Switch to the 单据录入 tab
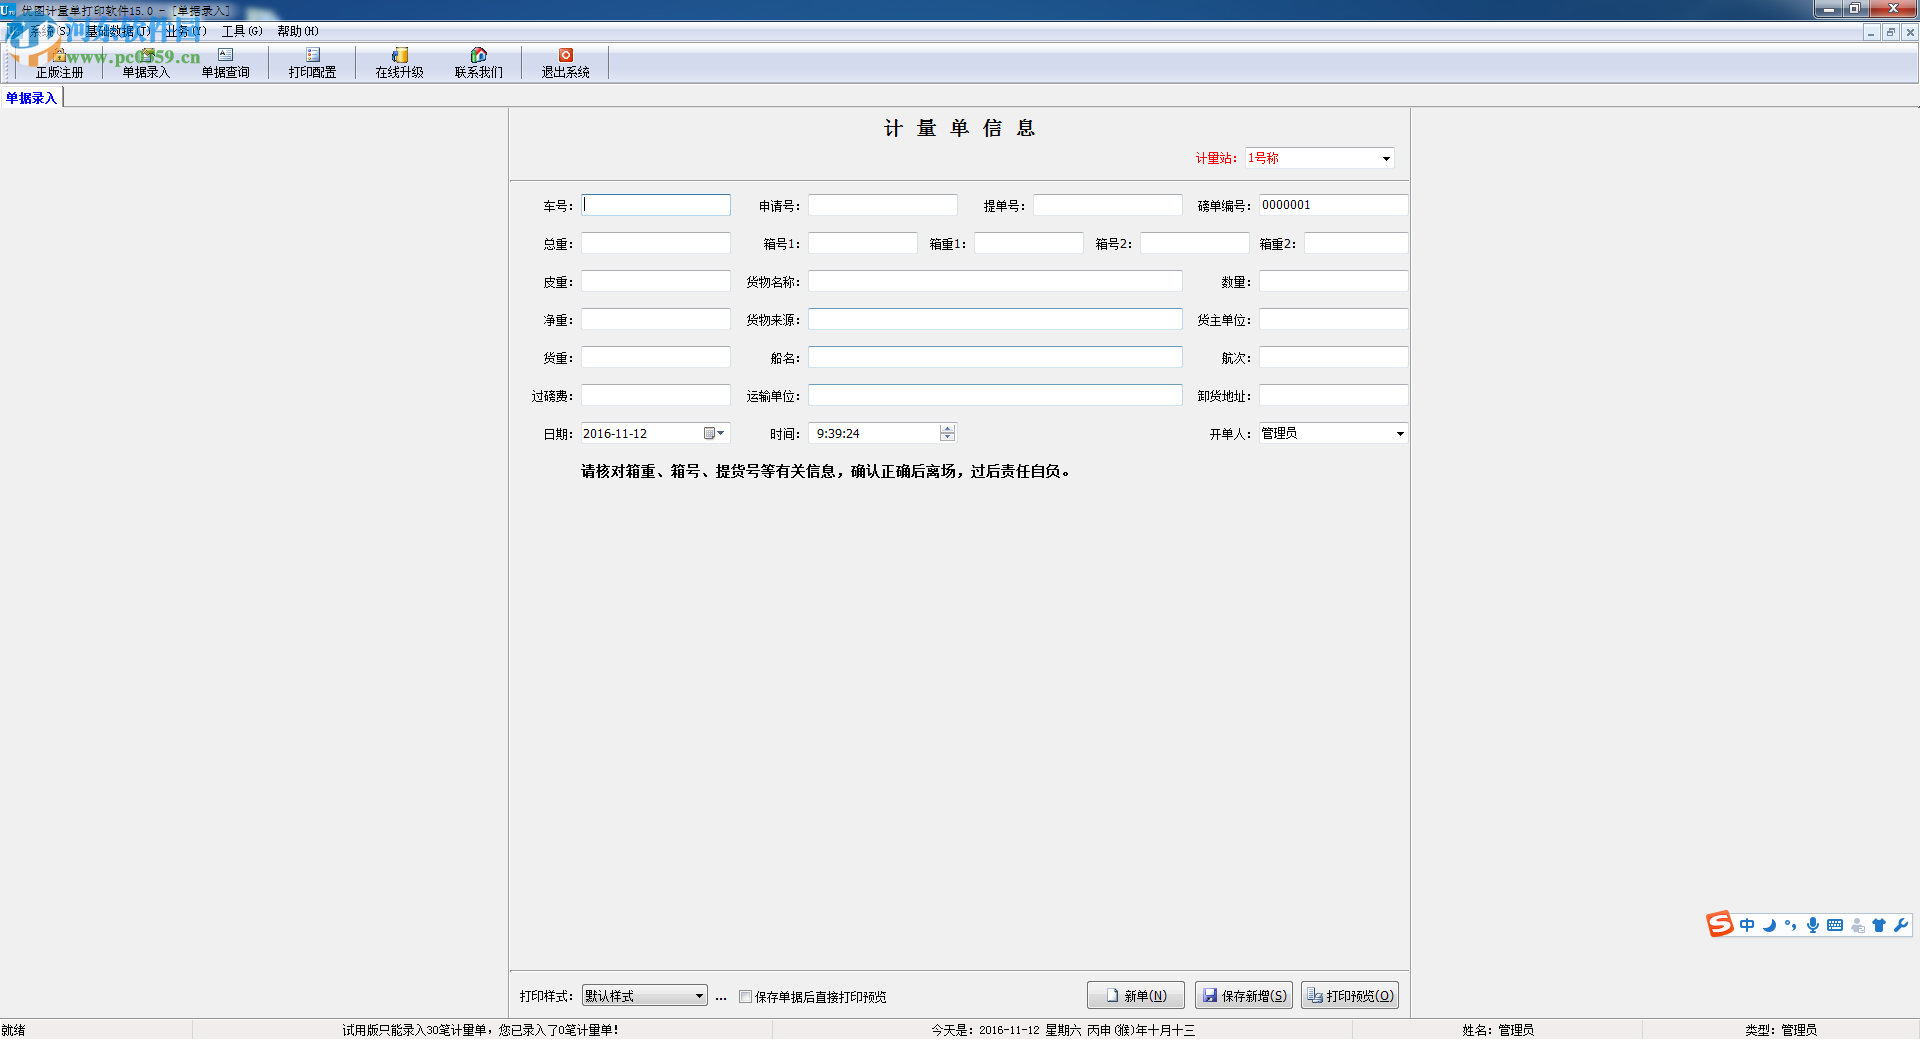Screen dimensions: 1920x1040 coord(31,98)
